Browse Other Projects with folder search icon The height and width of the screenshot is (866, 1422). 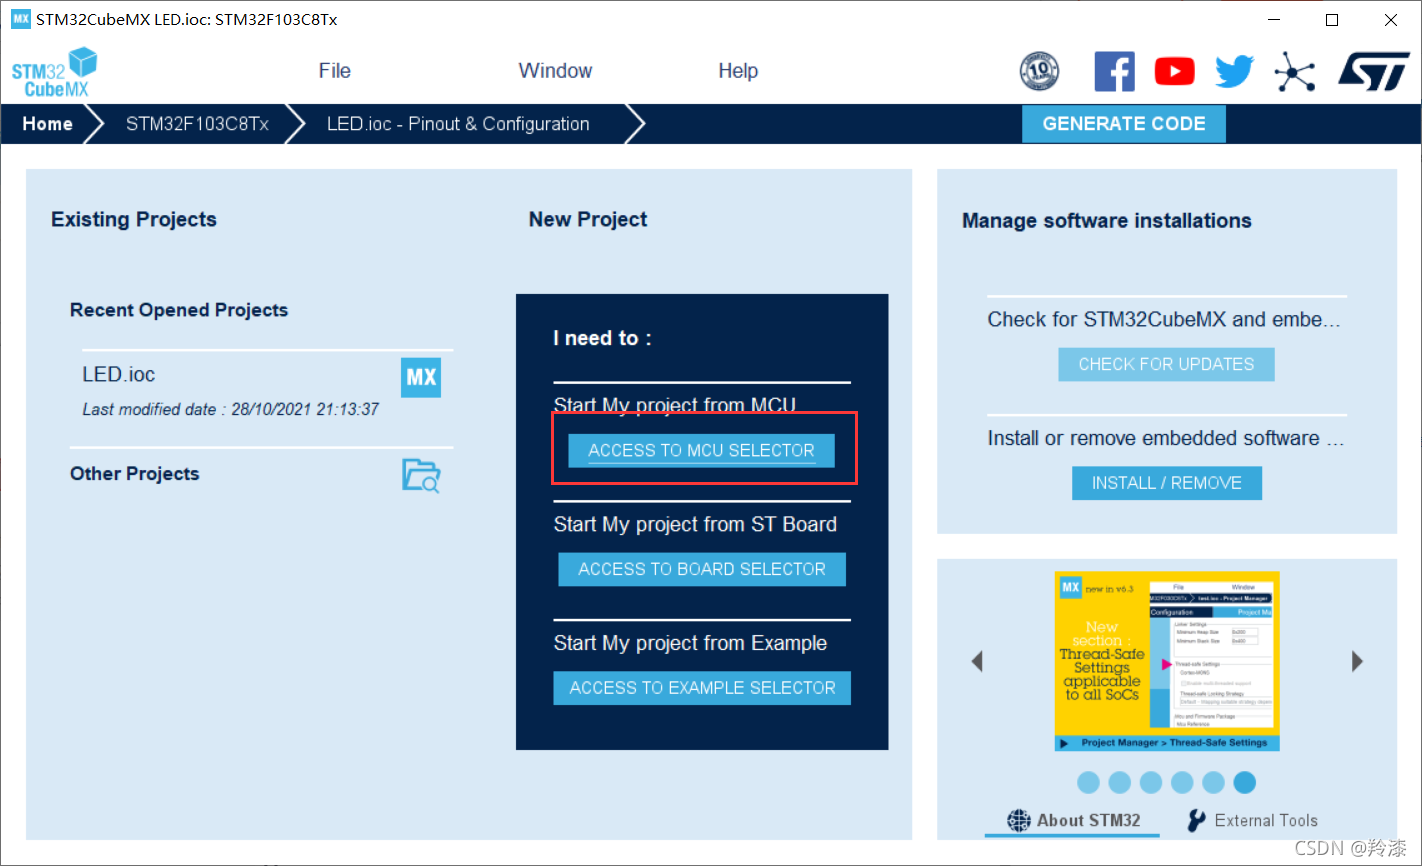[421, 475]
